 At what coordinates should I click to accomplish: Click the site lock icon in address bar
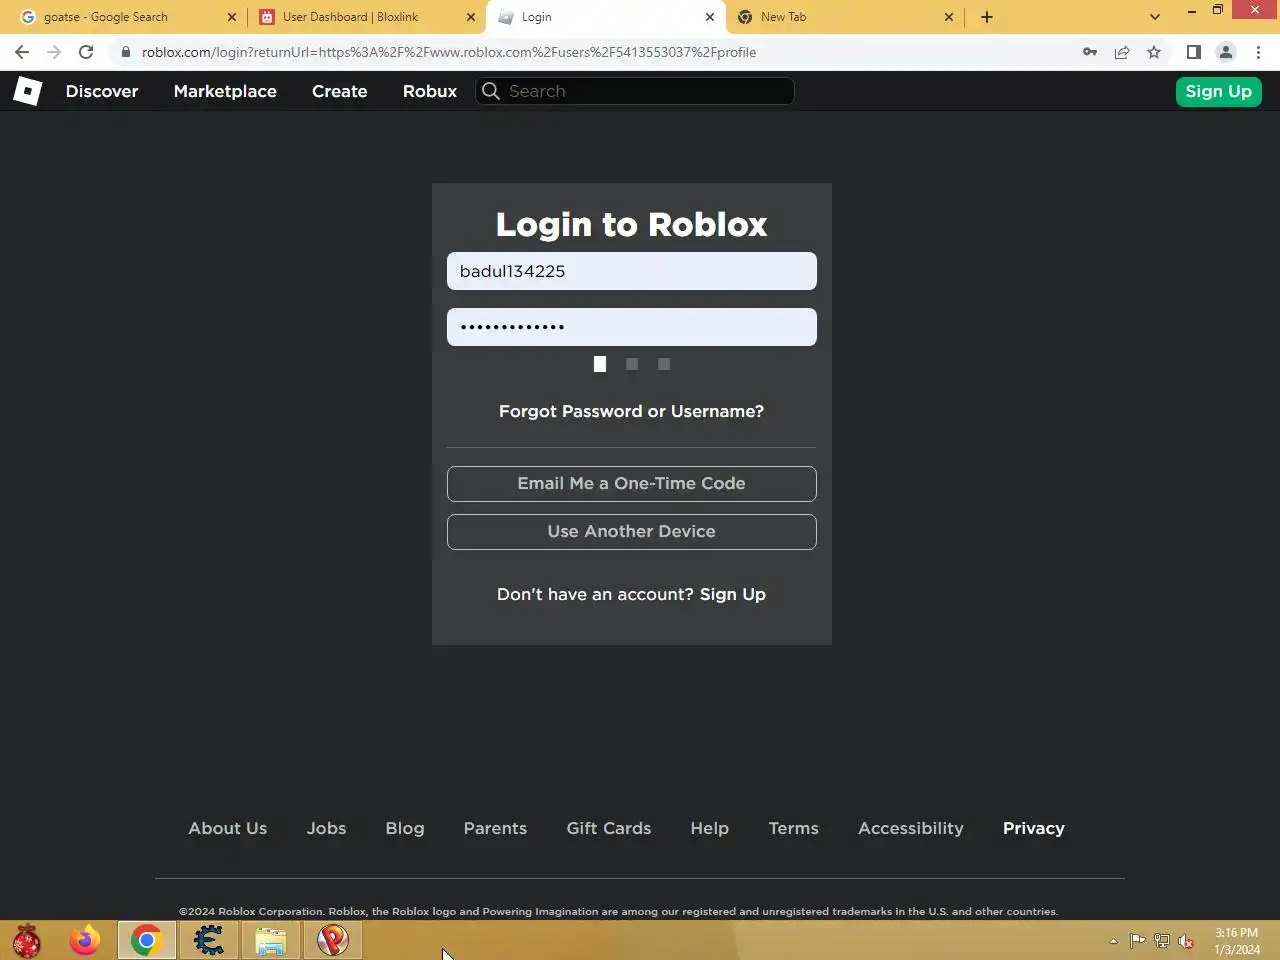tap(125, 52)
